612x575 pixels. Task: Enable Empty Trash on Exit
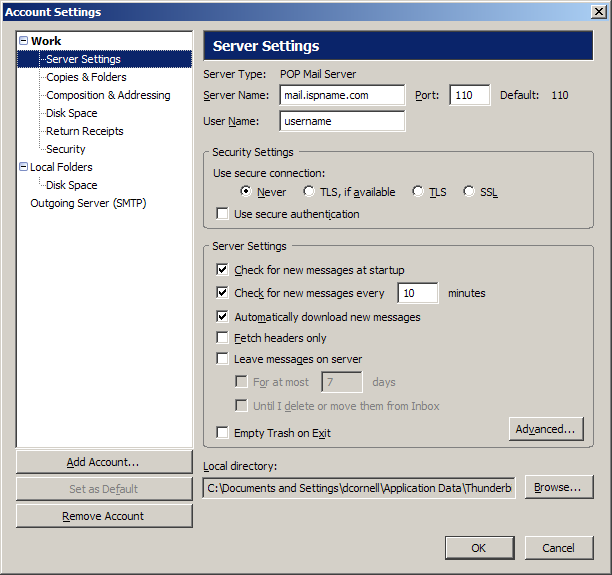tap(222, 433)
